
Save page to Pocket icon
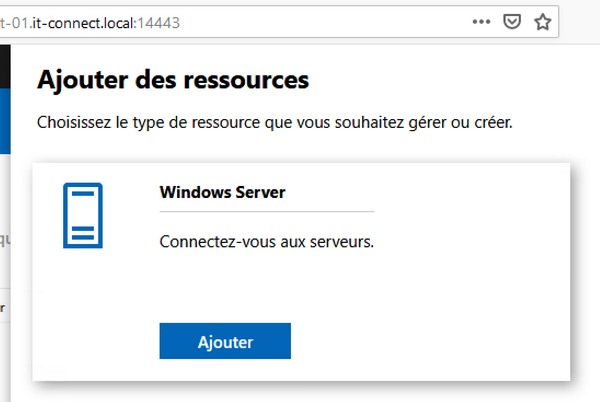coord(512,21)
